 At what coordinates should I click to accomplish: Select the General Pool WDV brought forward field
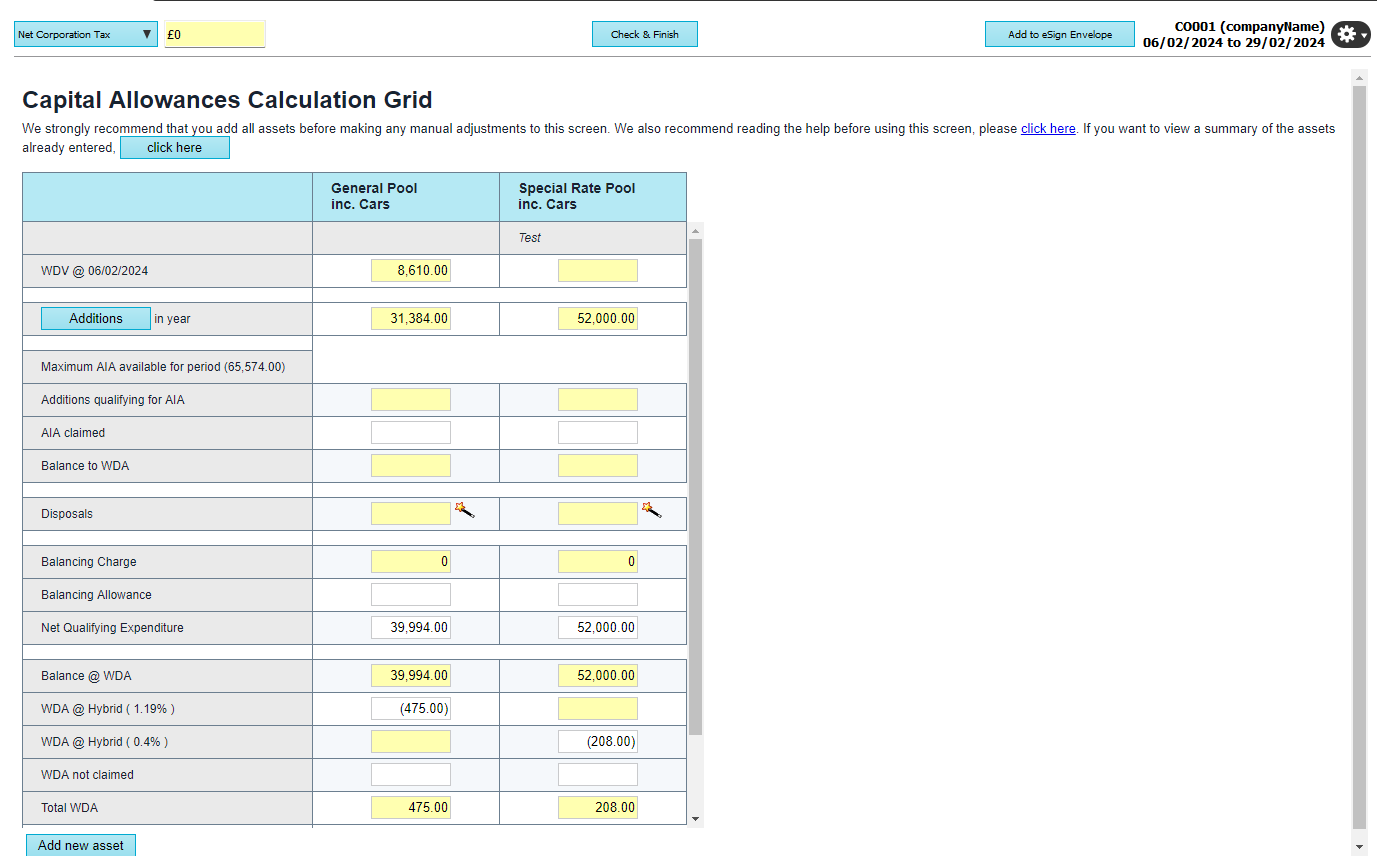coord(410,271)
